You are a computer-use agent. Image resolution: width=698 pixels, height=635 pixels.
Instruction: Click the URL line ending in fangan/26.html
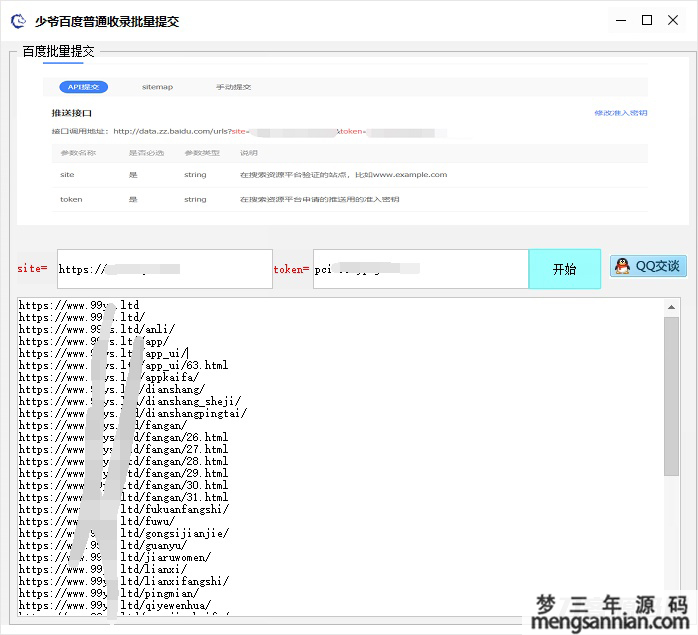click(123, 437)
